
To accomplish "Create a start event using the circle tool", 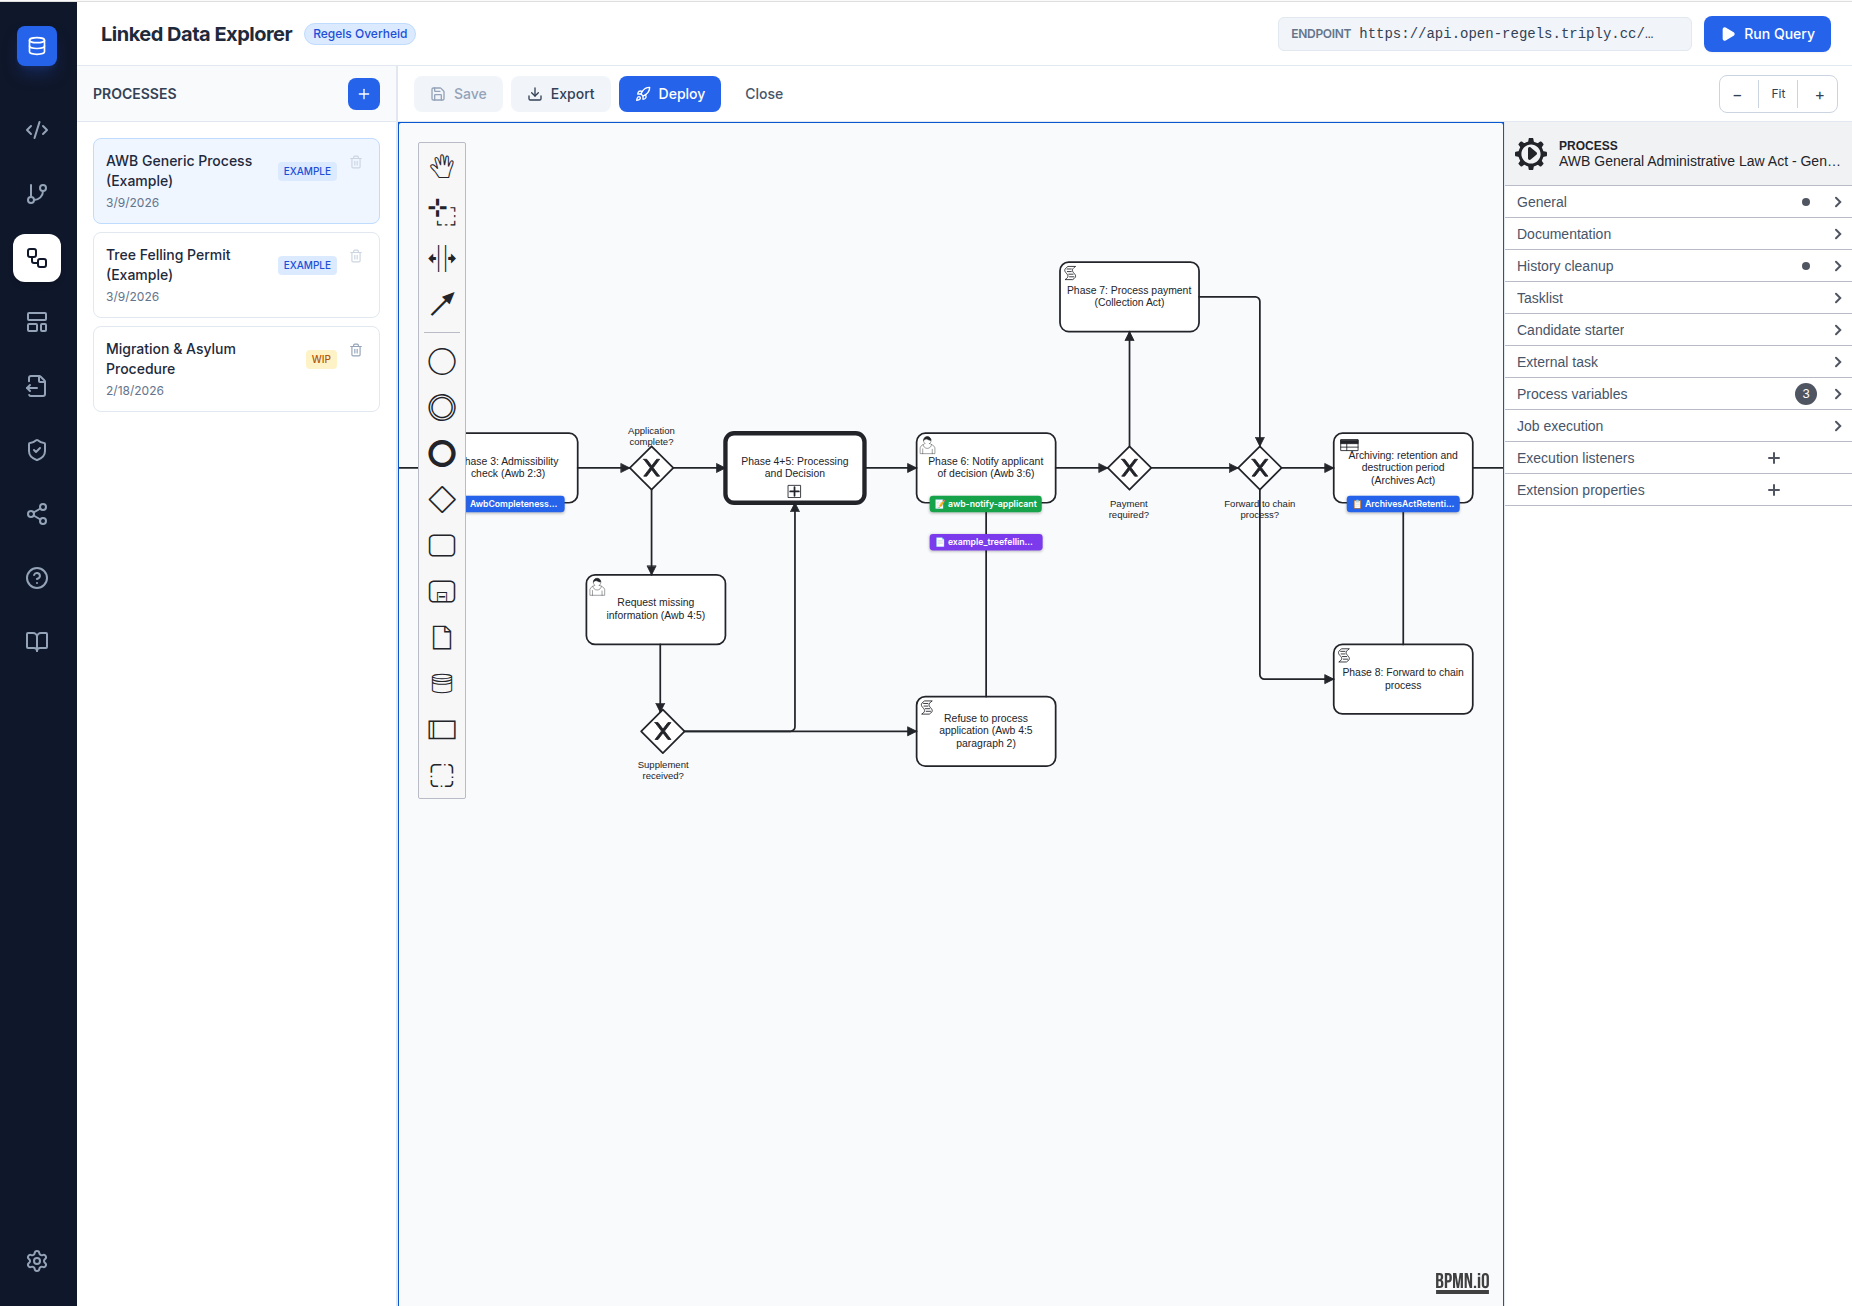I will click(441, 361).
